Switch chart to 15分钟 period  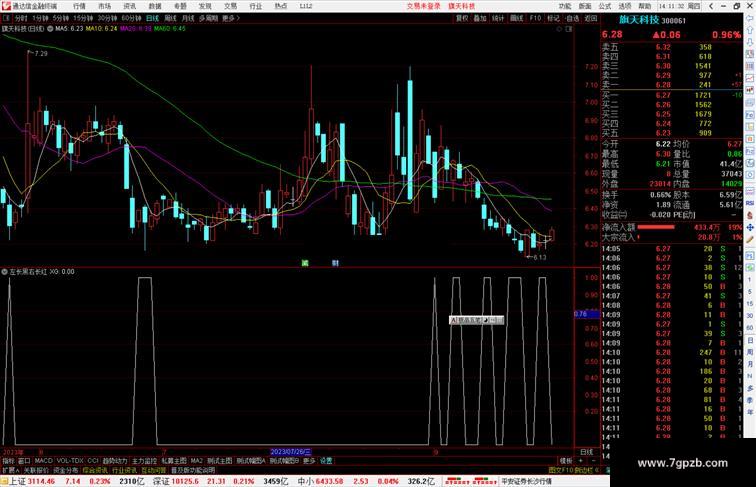point(83,18)
